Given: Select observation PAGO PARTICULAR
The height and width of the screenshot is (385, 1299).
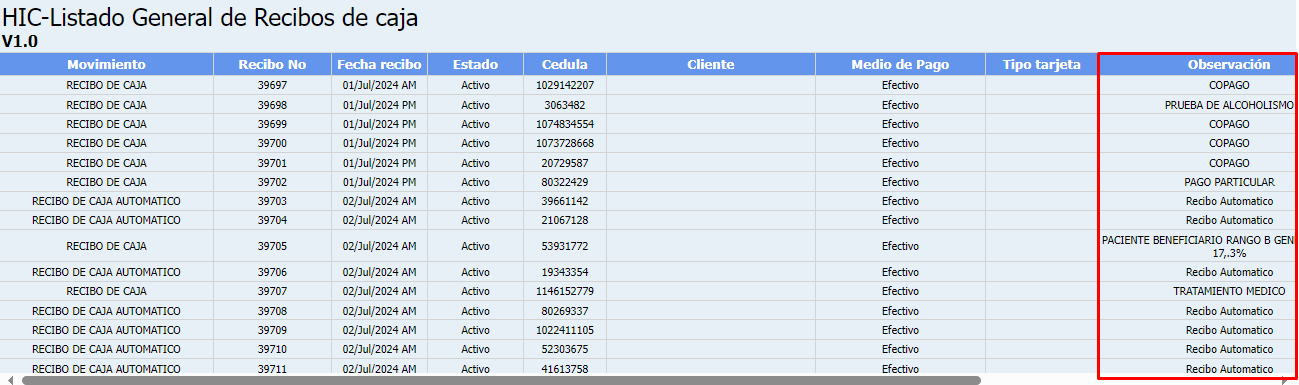Looking at the screenshot, I should point(1229,182).
